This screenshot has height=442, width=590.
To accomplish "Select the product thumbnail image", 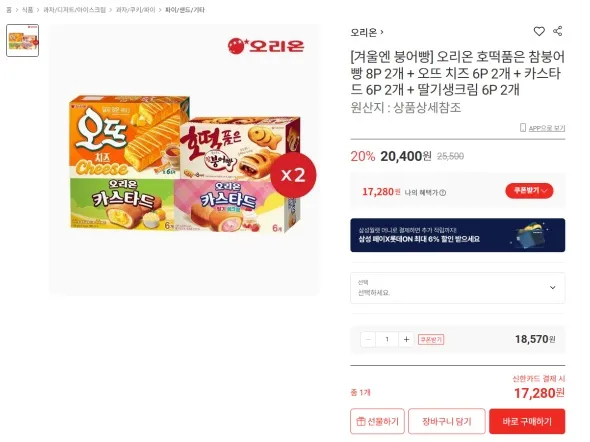I will [x=23, y=41].
